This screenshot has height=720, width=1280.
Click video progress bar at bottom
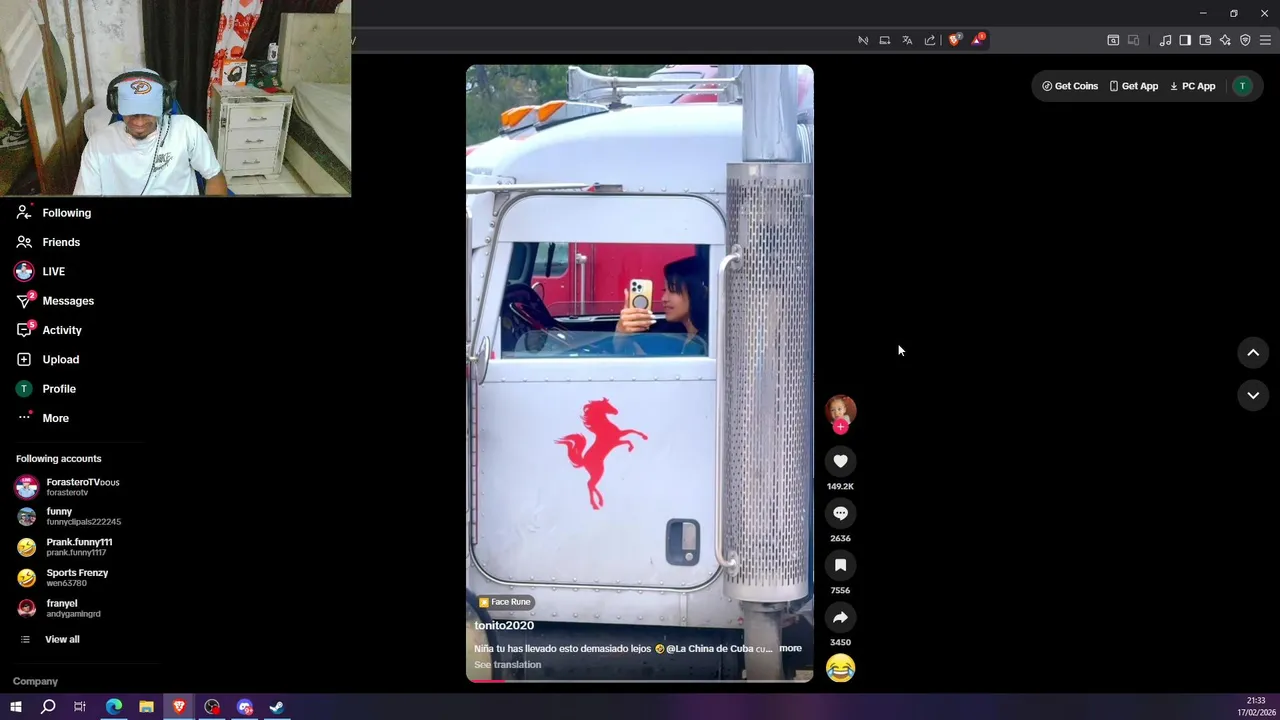pos(640,681)
